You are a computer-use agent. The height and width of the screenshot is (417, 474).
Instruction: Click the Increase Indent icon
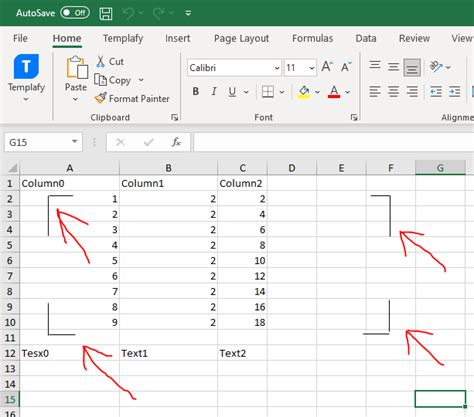tap(454, 91)
